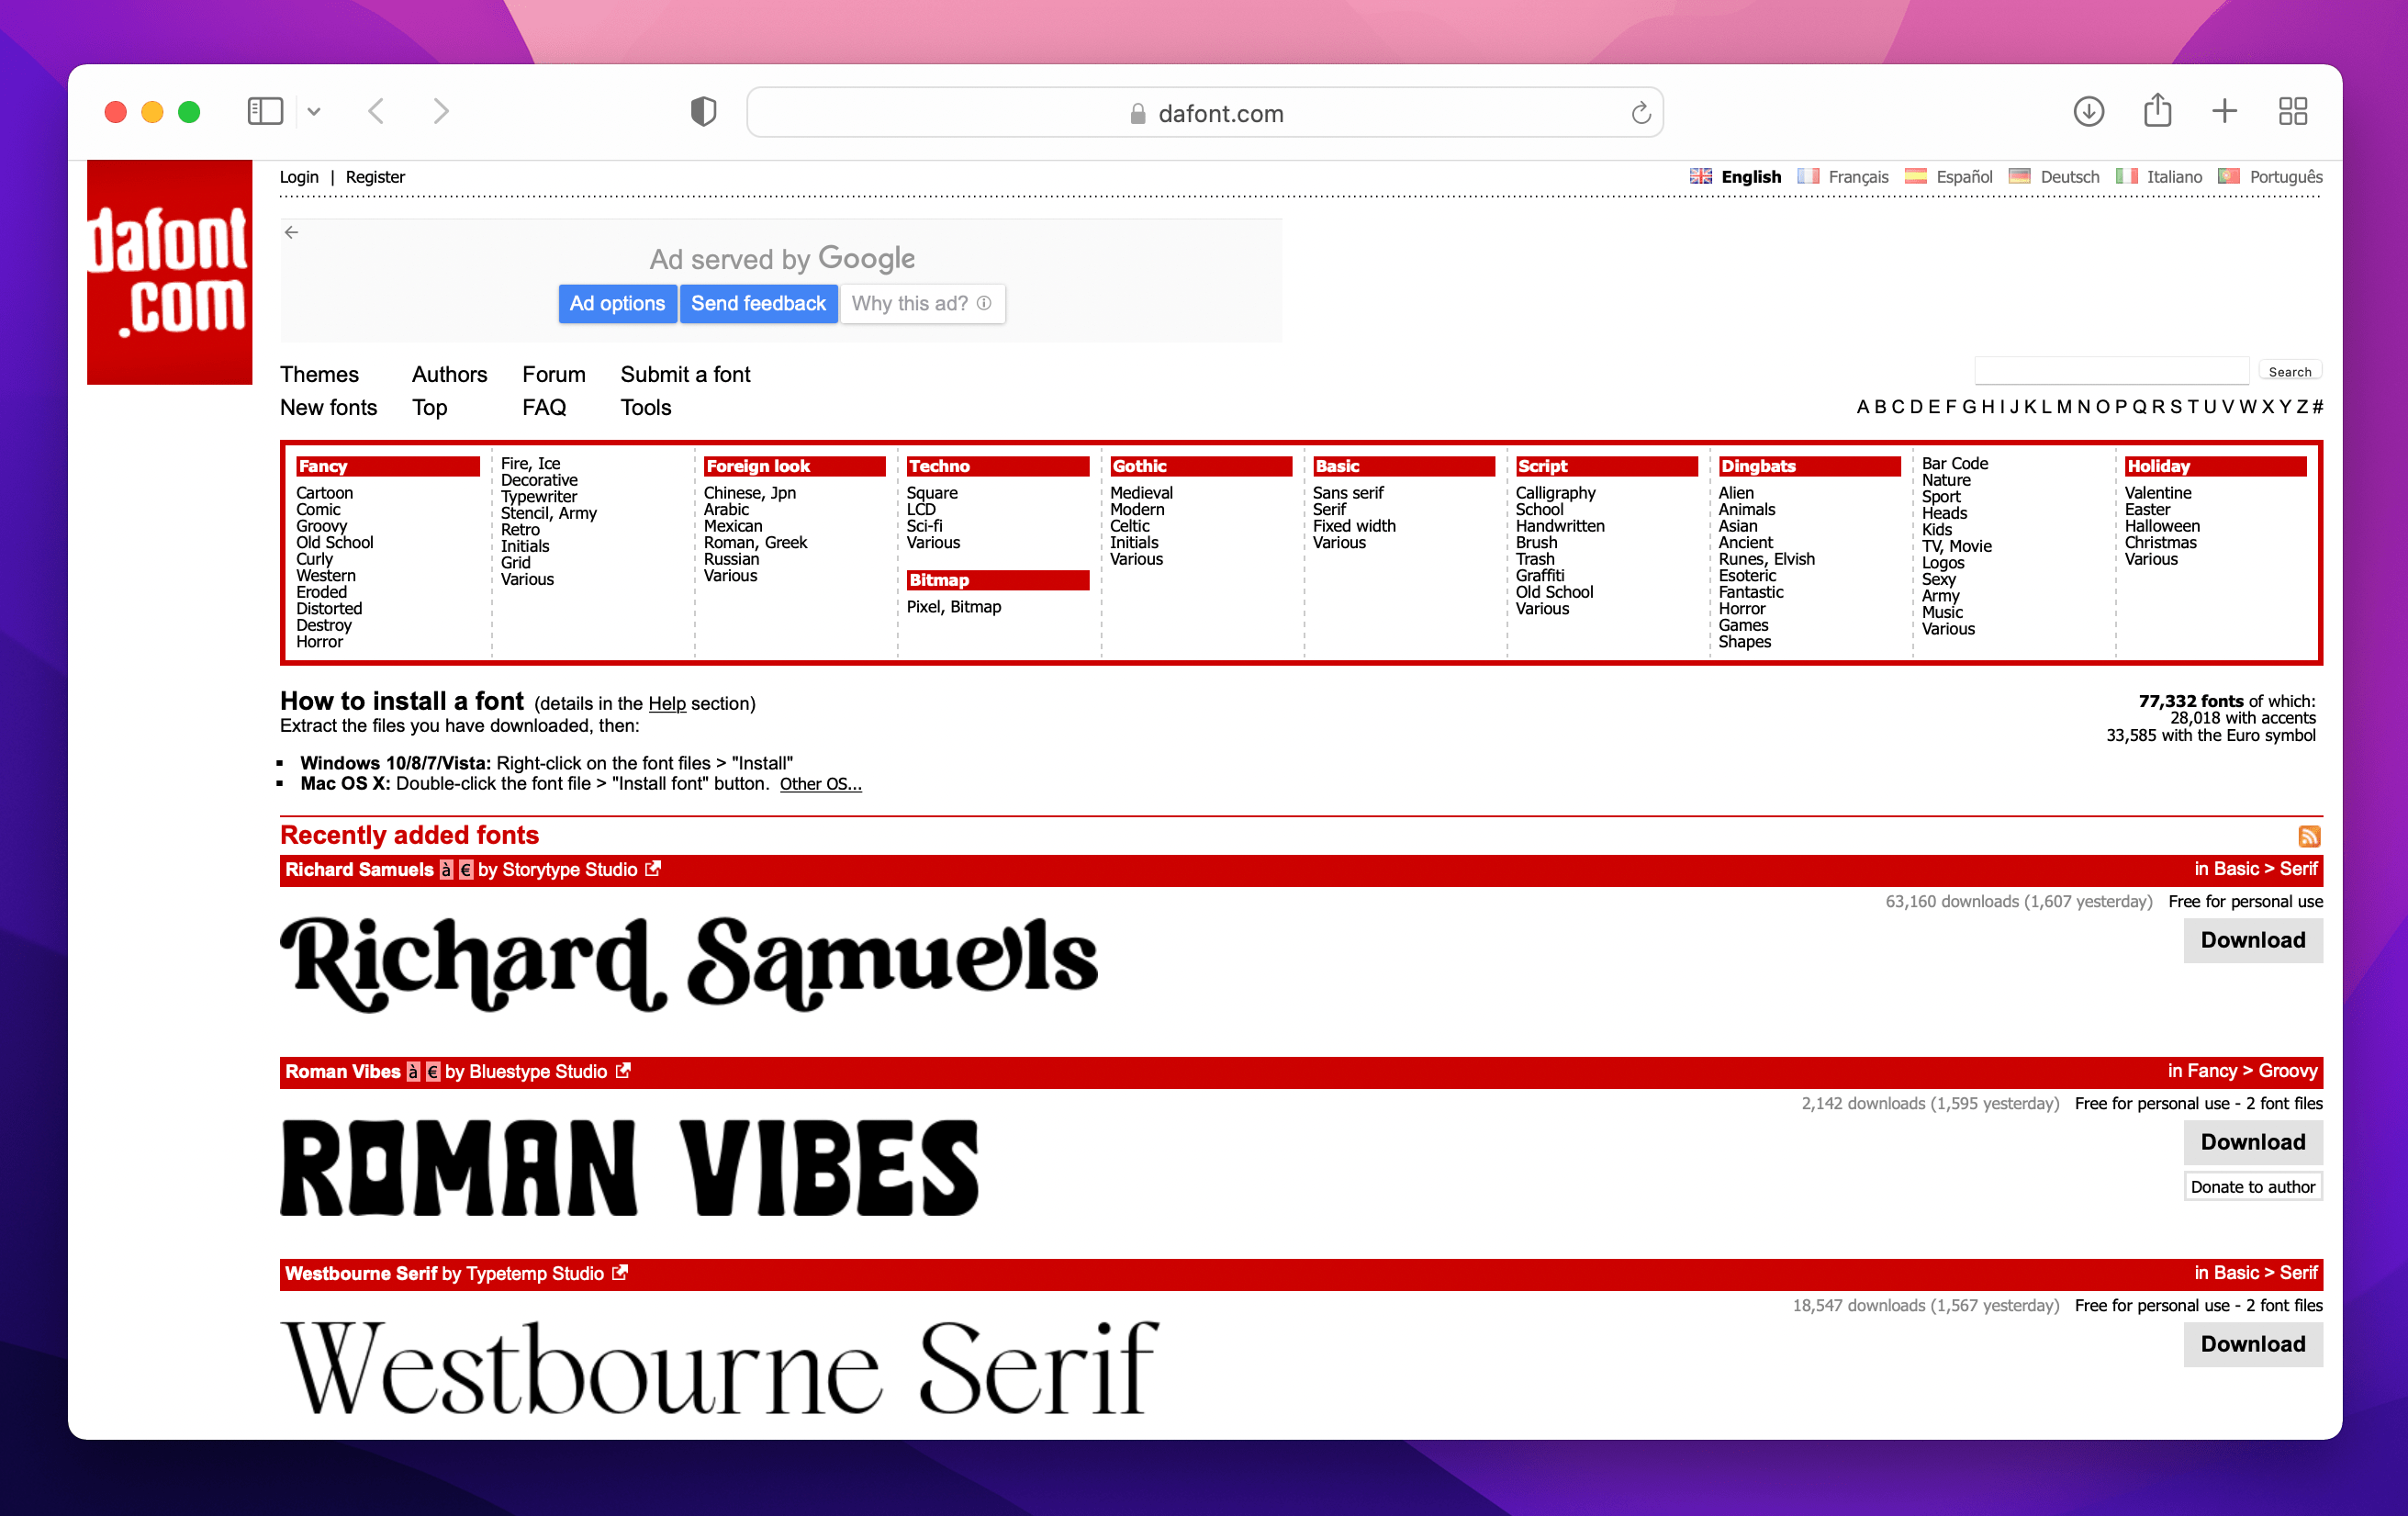Screen dimensions: 2408x1516
Task: Open tab overview using the grid icon
Action: coord(2292,111)
